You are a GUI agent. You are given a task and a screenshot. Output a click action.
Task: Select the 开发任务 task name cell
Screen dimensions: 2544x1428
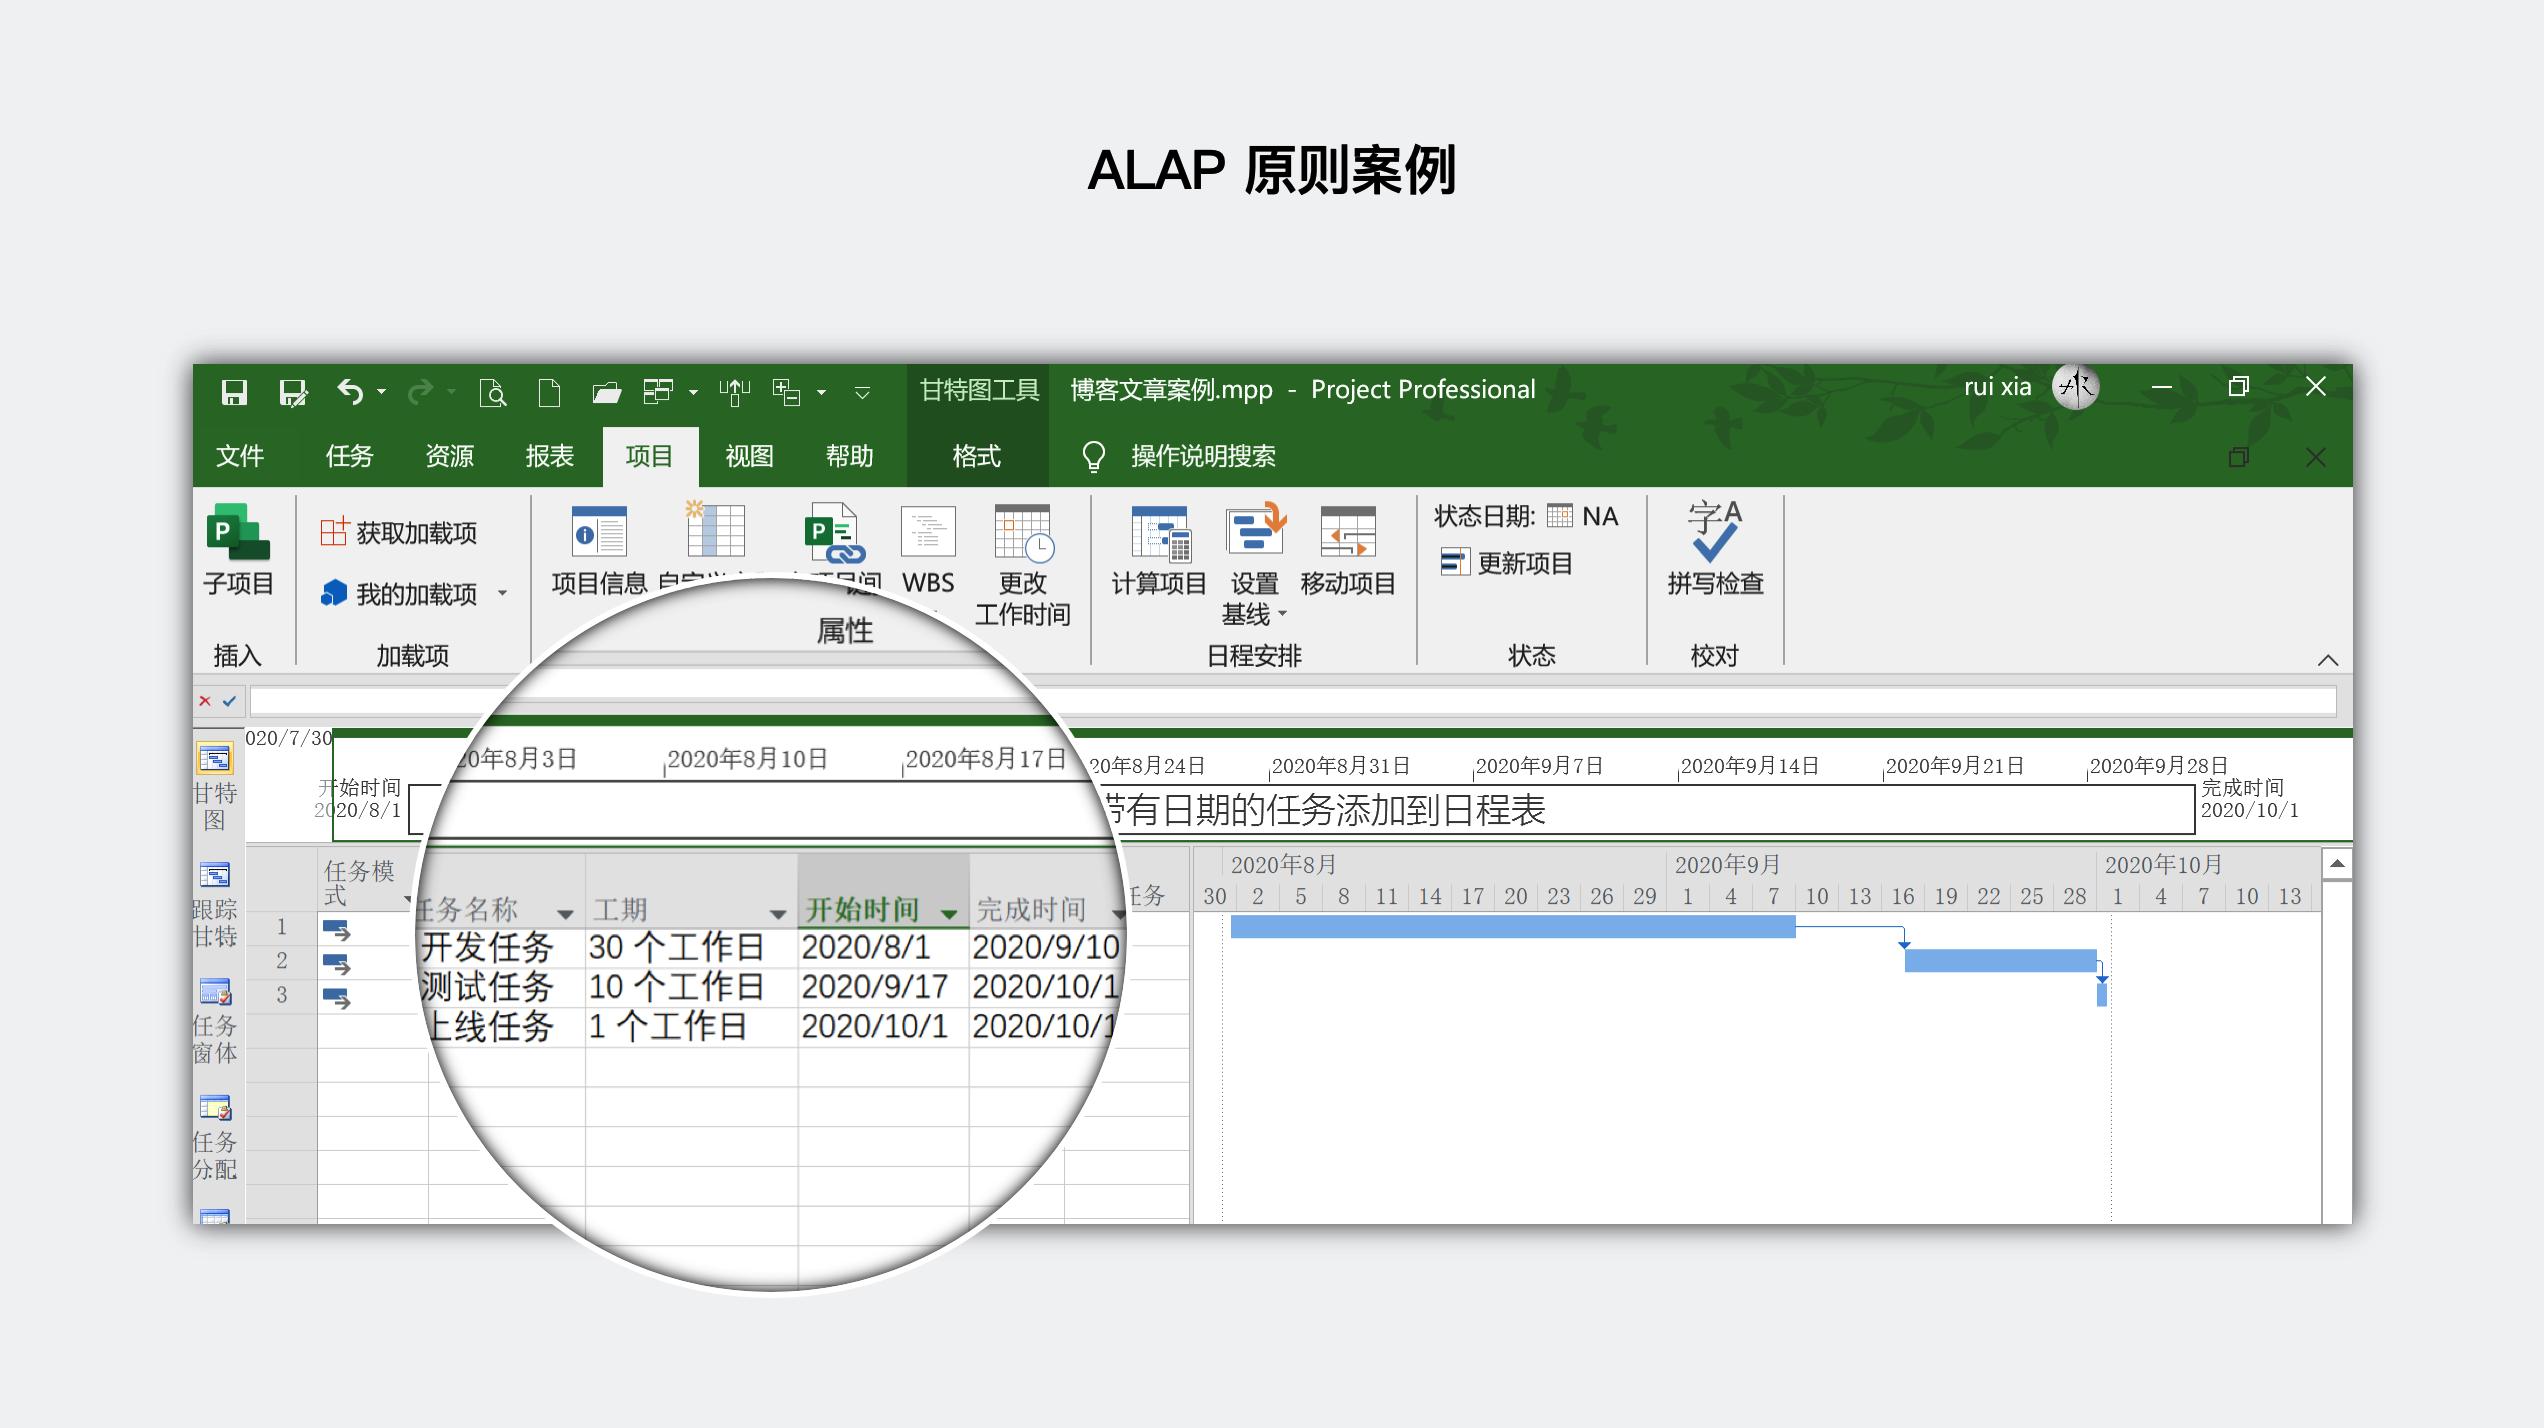[500, 947]
